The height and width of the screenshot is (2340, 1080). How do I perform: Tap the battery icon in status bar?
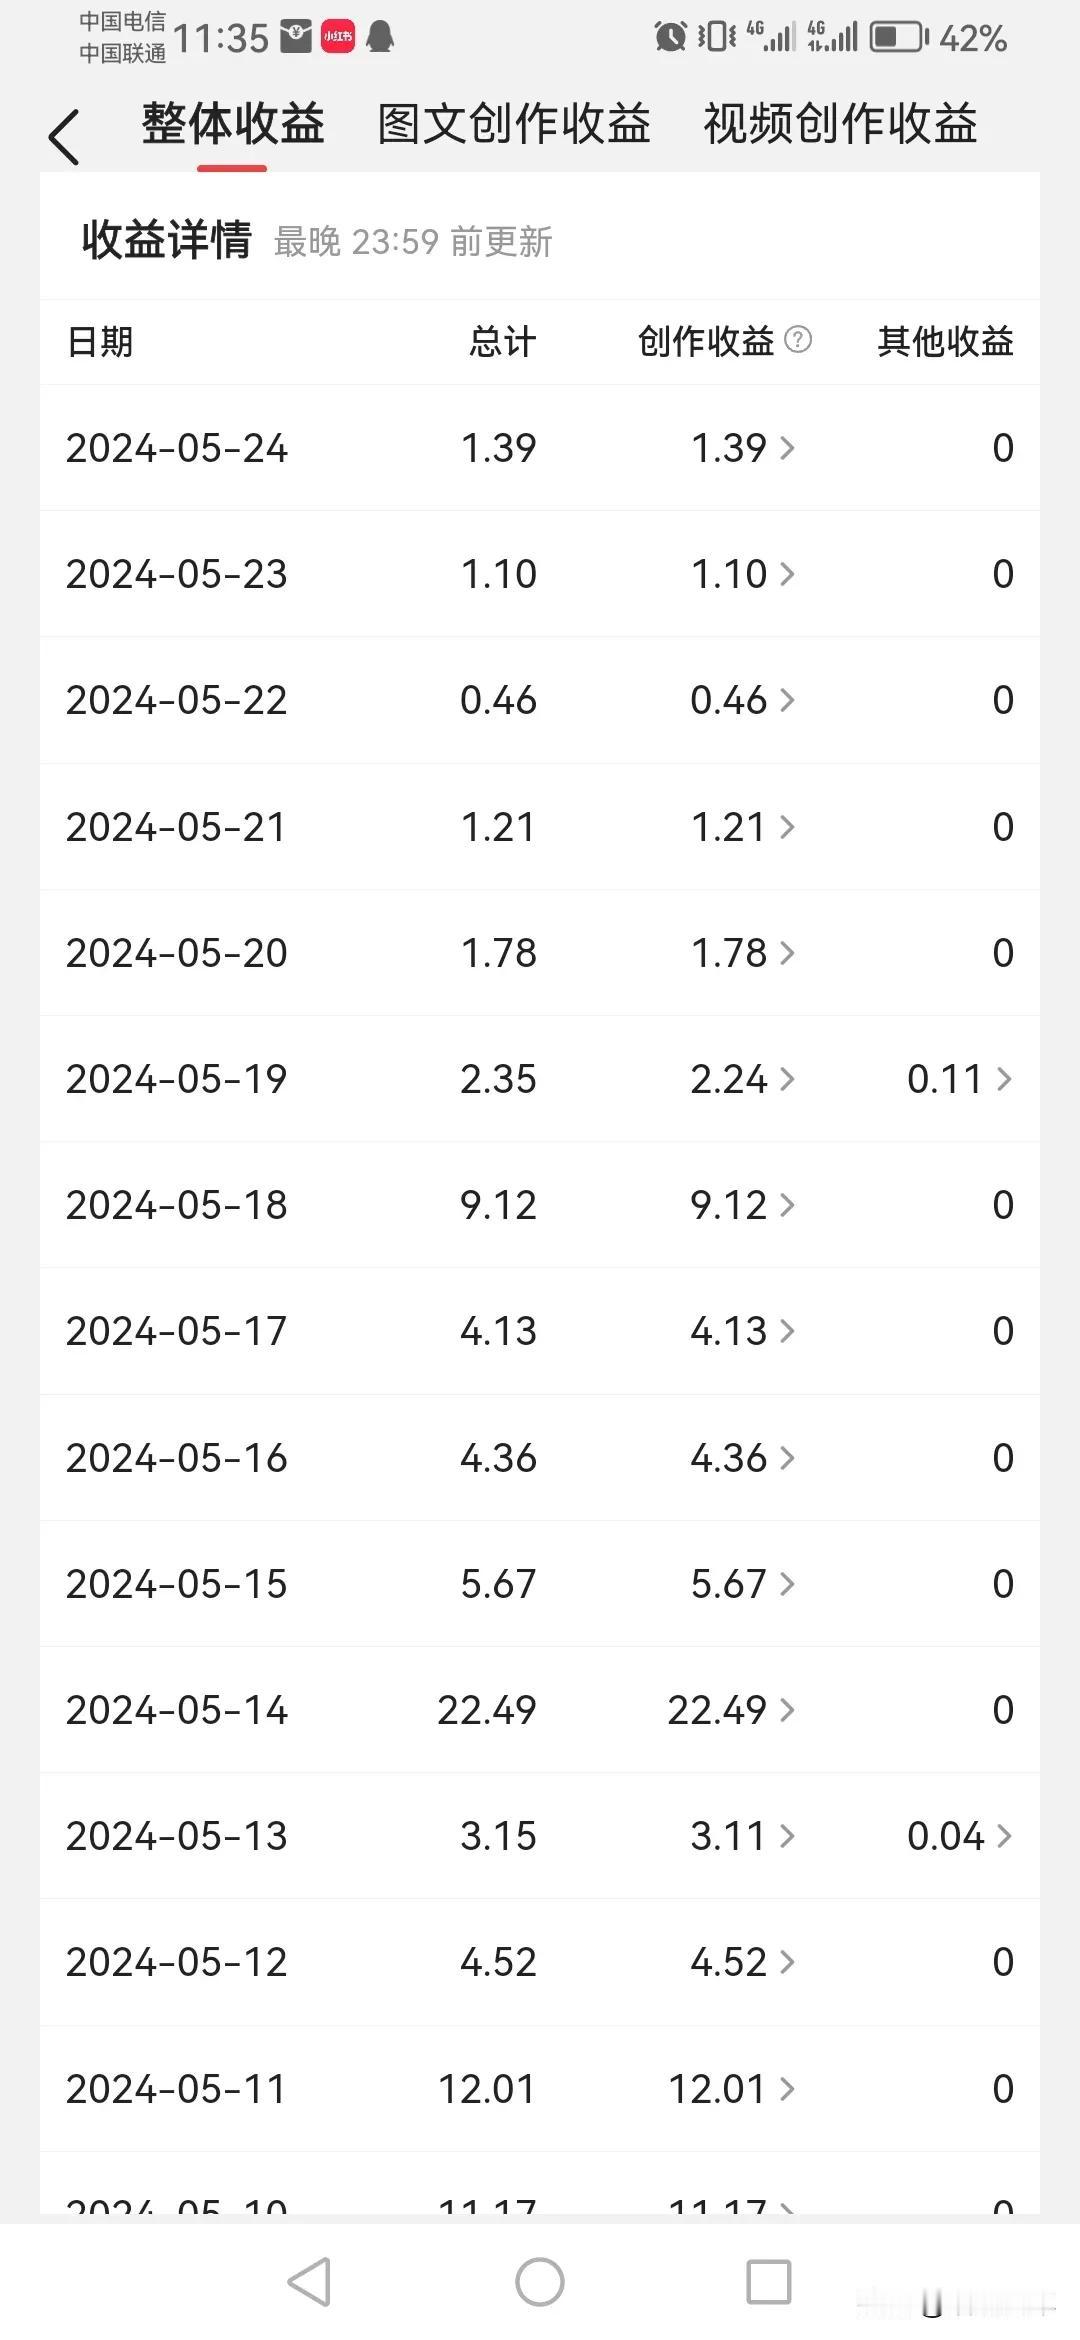(899, 38)
